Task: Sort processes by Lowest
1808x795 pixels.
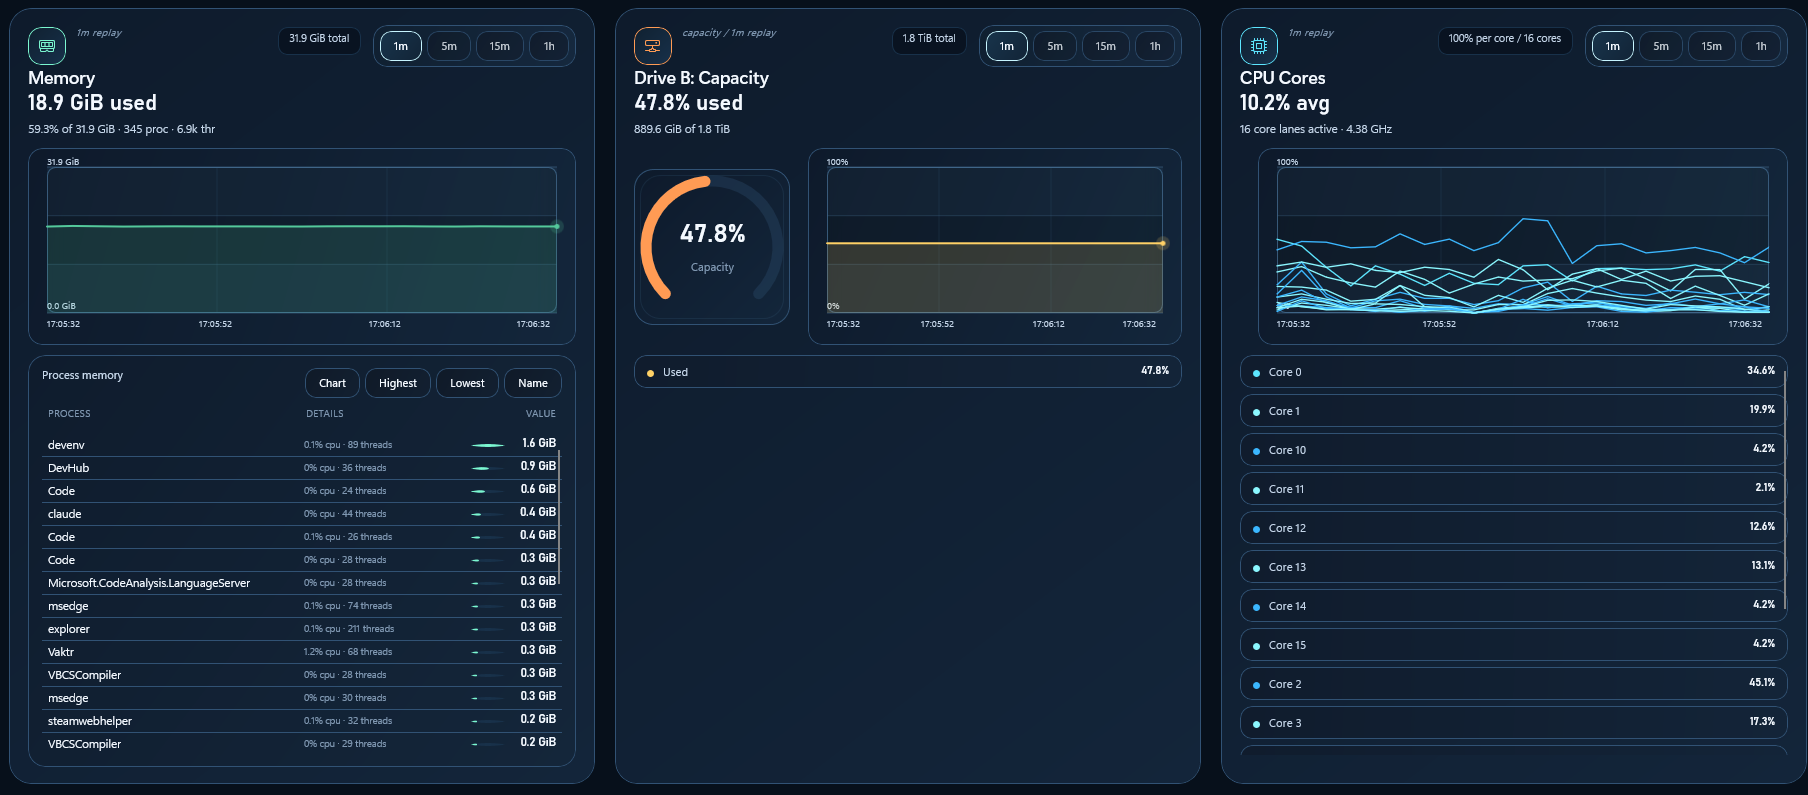Action: click(467, 383)
